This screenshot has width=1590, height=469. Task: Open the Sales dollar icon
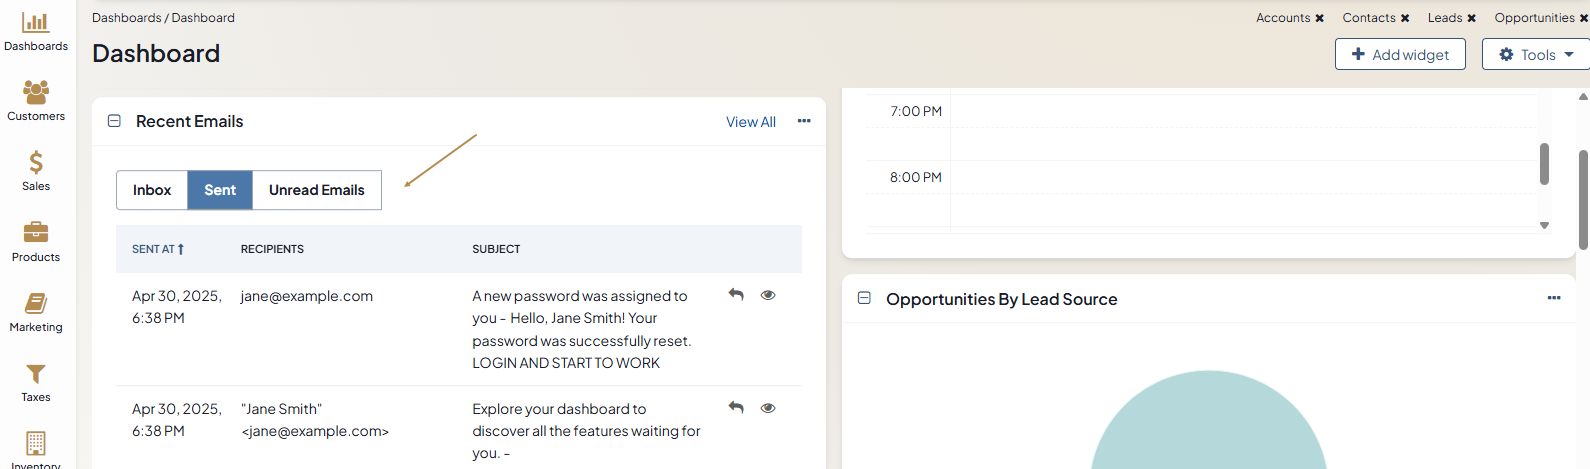[x=36, y=162]
